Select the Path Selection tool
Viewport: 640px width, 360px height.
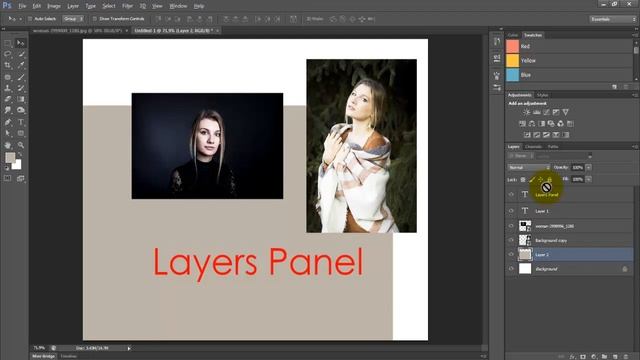coord(8,133)
